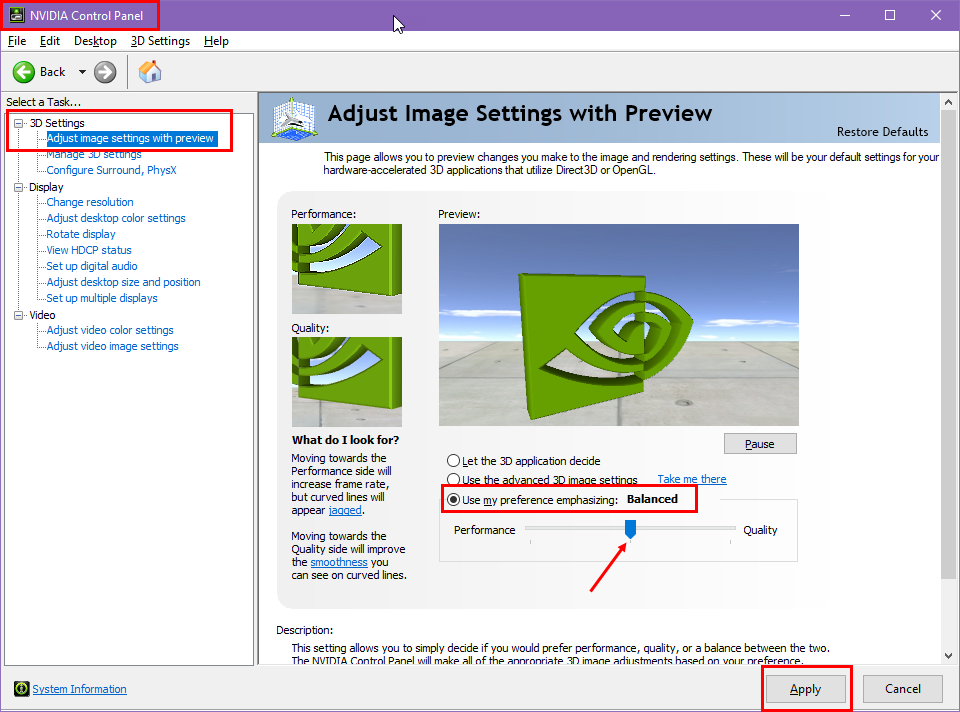Image resolution: width=960 pixels, height=712 pixels.
Task: Open the Edit menu
Action: click(50, 41)
